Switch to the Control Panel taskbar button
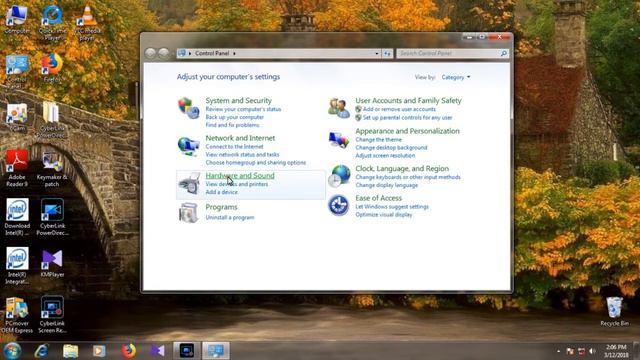Image resolution: width=640 pixels, height=360 pixels. click(216, 351)
